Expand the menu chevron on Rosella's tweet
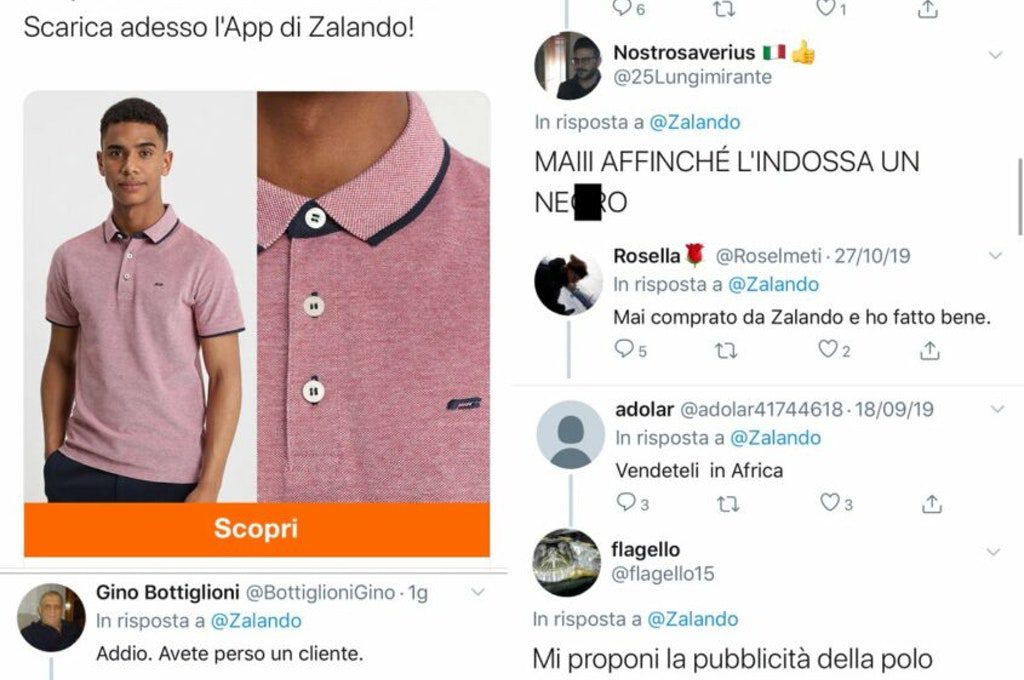Viewport: 1024px width, 680px height. click(x=995, y=255)
